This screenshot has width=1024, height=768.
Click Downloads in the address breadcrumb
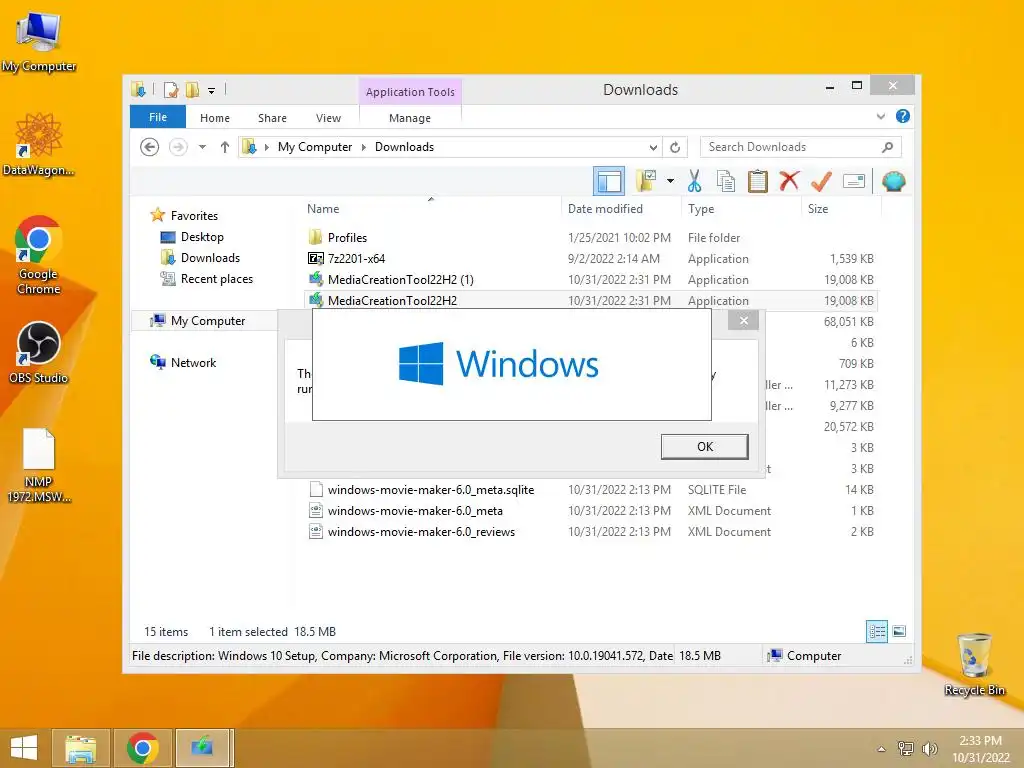tap(404, 147)
